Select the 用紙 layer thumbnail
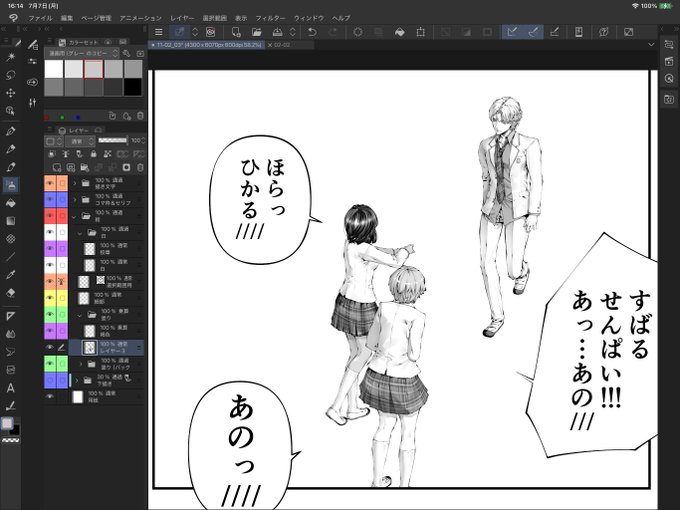 coord(78,397)
